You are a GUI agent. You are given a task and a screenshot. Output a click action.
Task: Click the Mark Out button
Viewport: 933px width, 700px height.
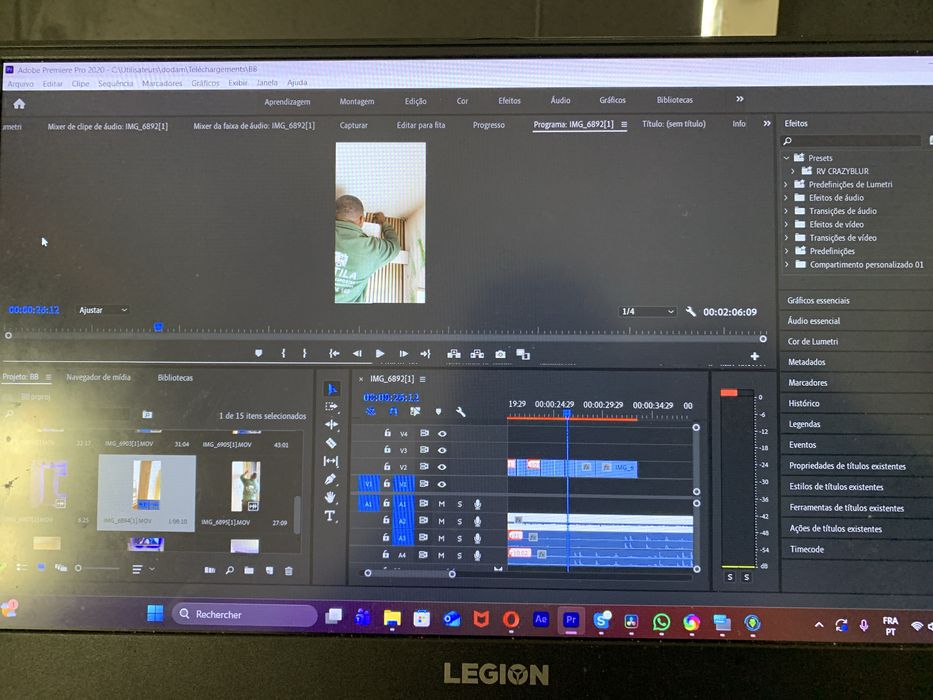305,353
